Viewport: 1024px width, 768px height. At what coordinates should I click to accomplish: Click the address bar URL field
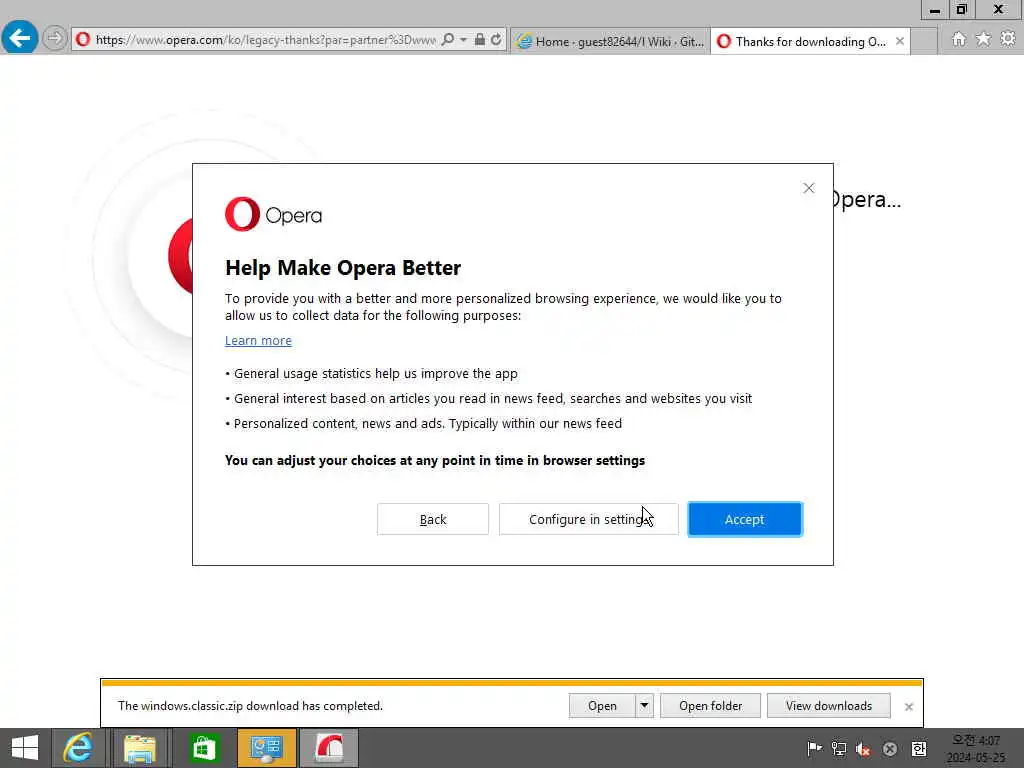coord(265,40)
